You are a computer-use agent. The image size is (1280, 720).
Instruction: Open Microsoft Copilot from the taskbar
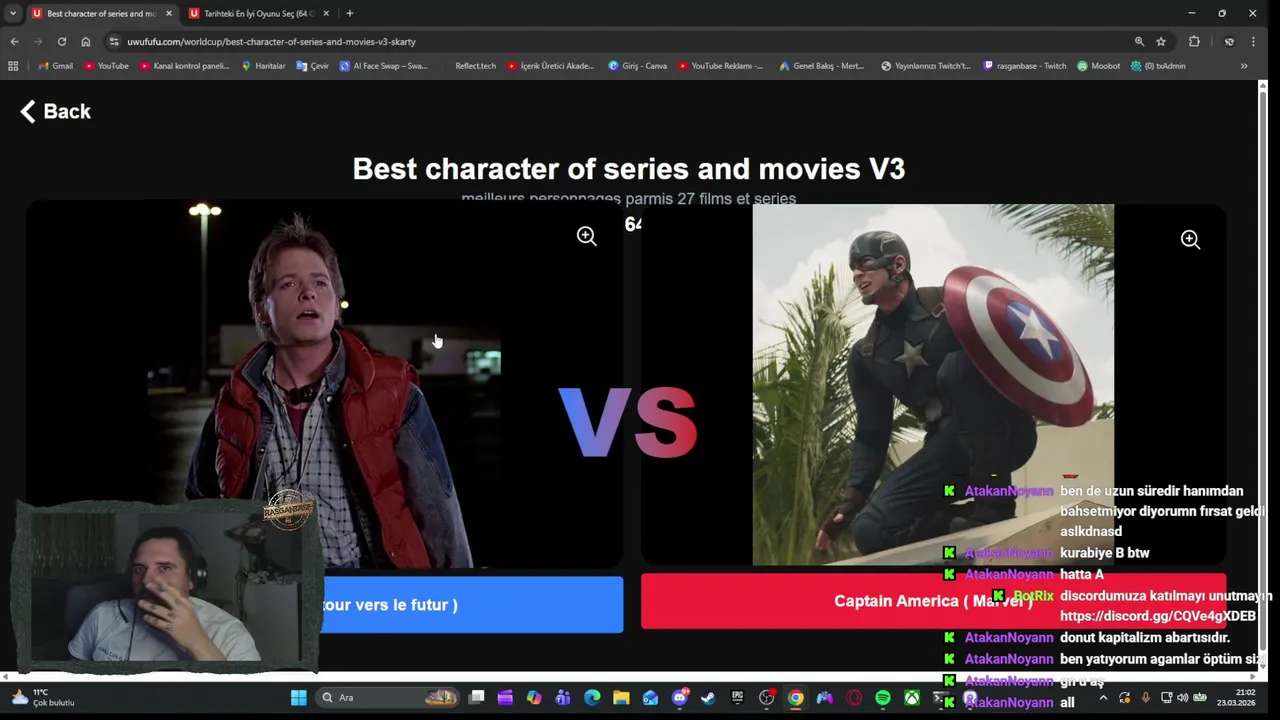[534, 698]
